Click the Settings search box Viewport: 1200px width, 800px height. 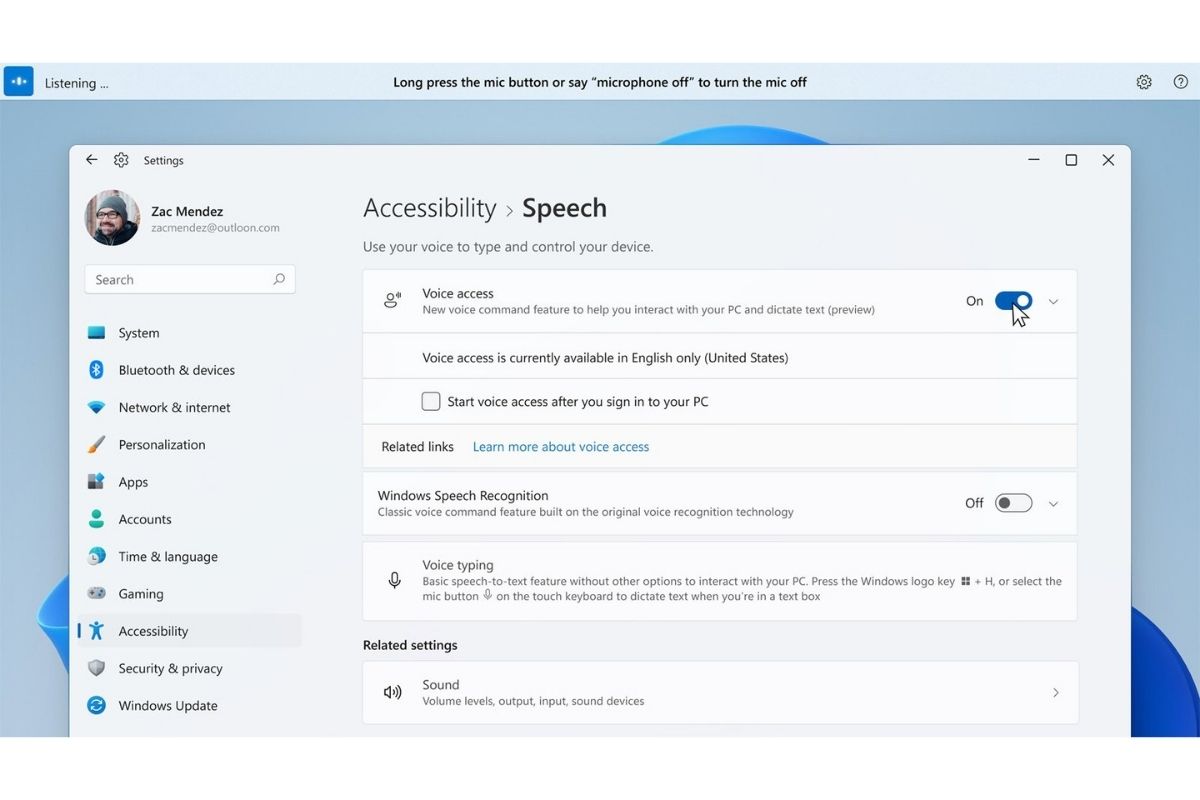coord(190,280)
